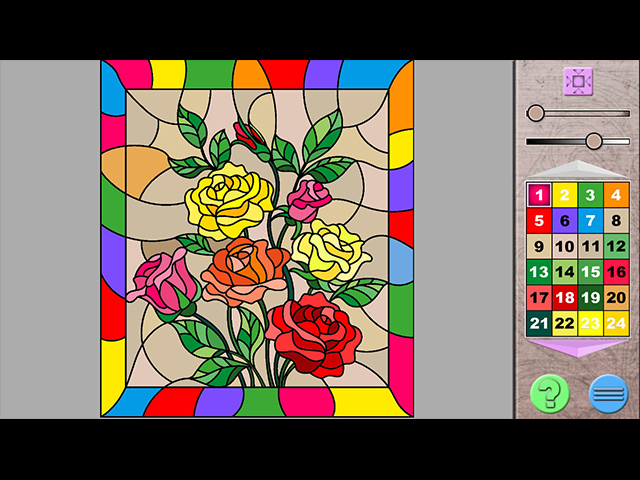640x480 pixels.
Task: Open the blue menu button
Action: [608, 393]
